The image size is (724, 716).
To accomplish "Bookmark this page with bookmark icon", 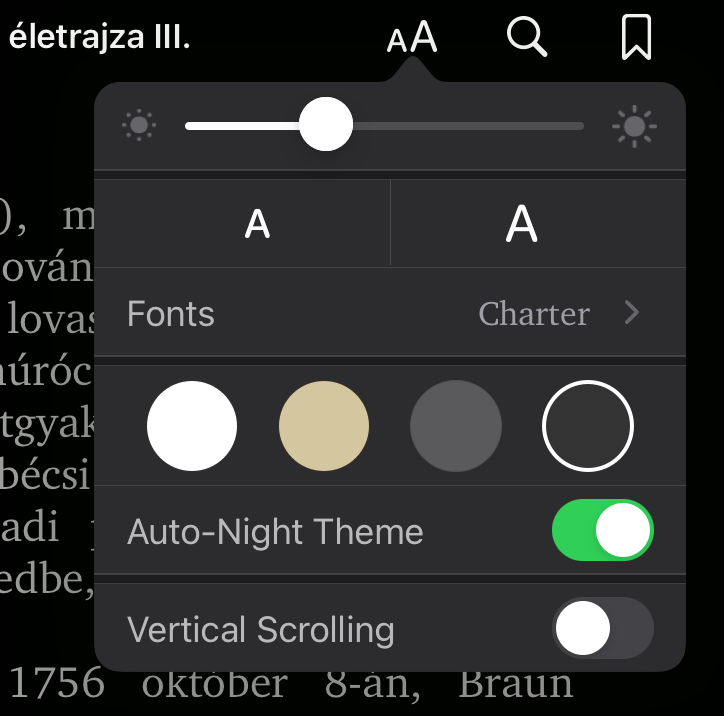I will [x=636, y=38].
